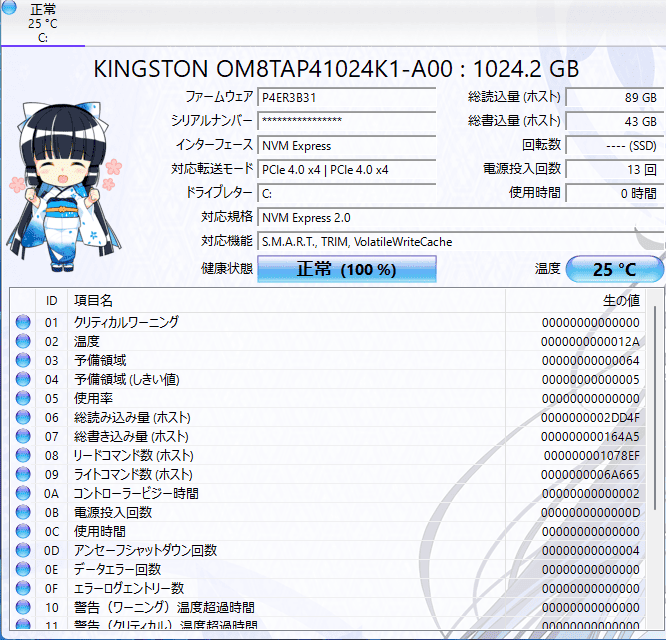Select the C: drive tab
Image resolution: width=666 pixels, height=640 pixels.
pos(42,37)
